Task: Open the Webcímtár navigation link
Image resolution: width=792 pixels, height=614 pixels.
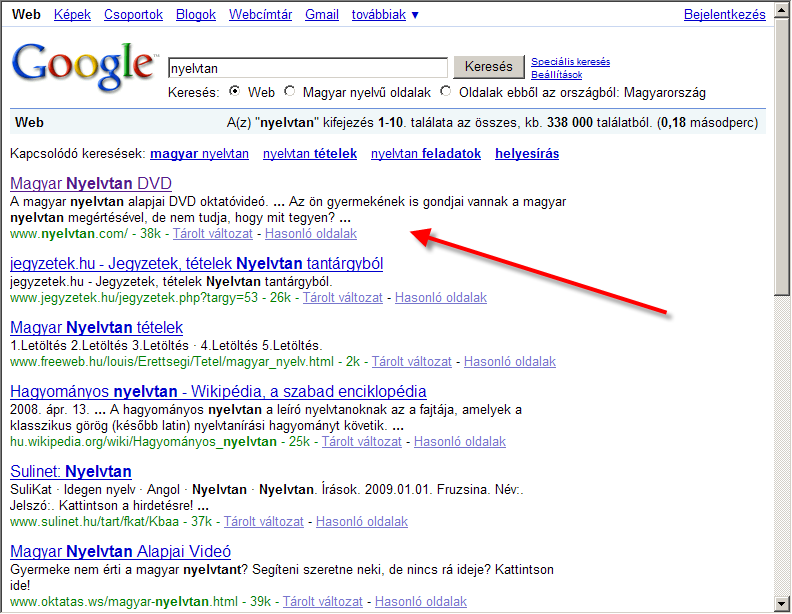Action: click(x=261, y=15)
